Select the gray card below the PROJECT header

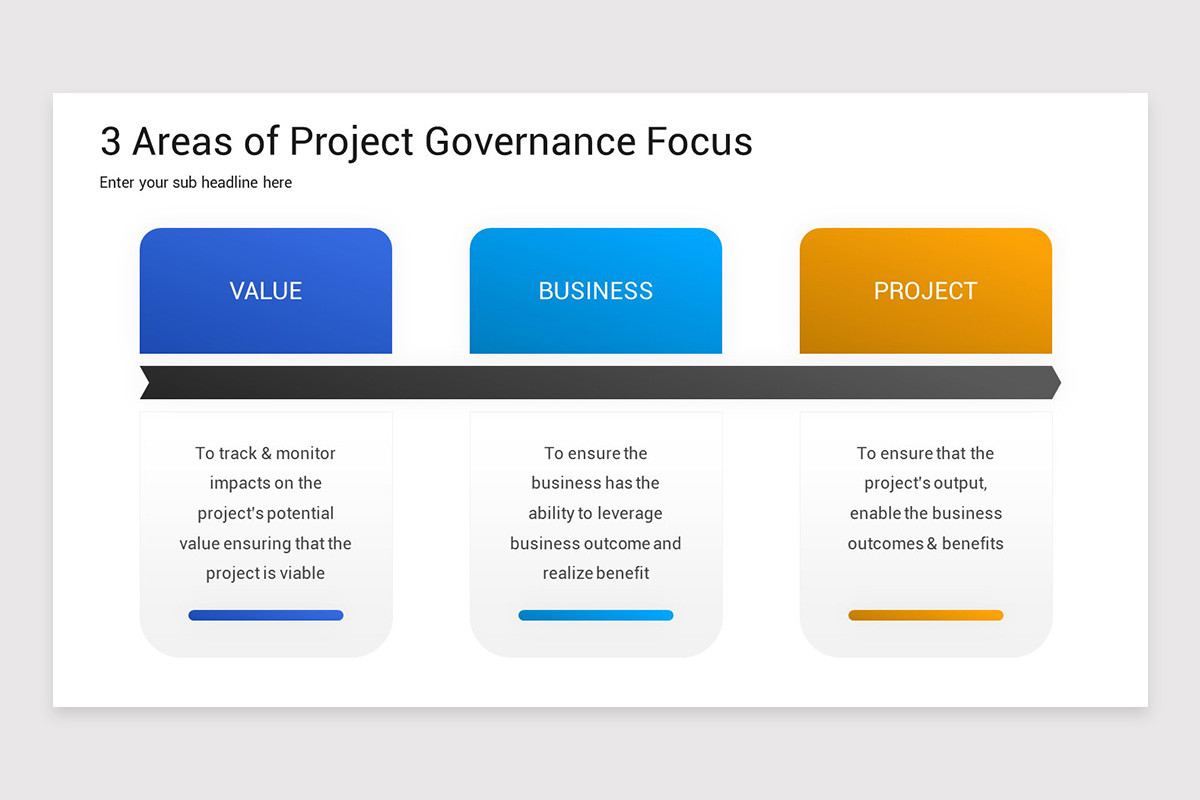pyautogui.click(x=926, y=534)
